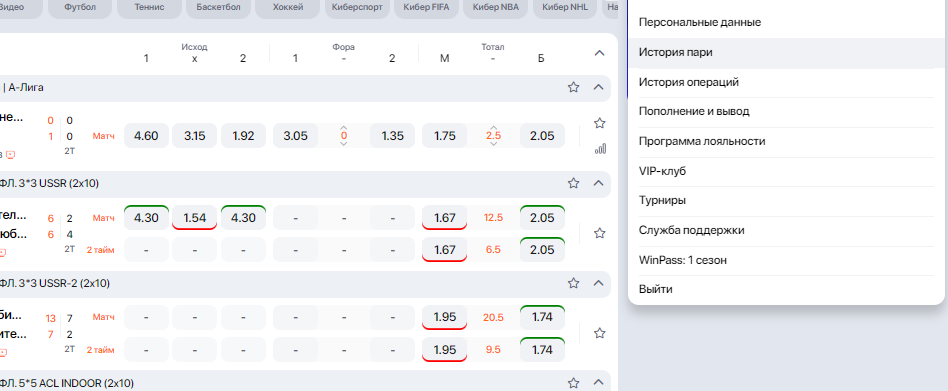Open the А-Лига league title

25,88
